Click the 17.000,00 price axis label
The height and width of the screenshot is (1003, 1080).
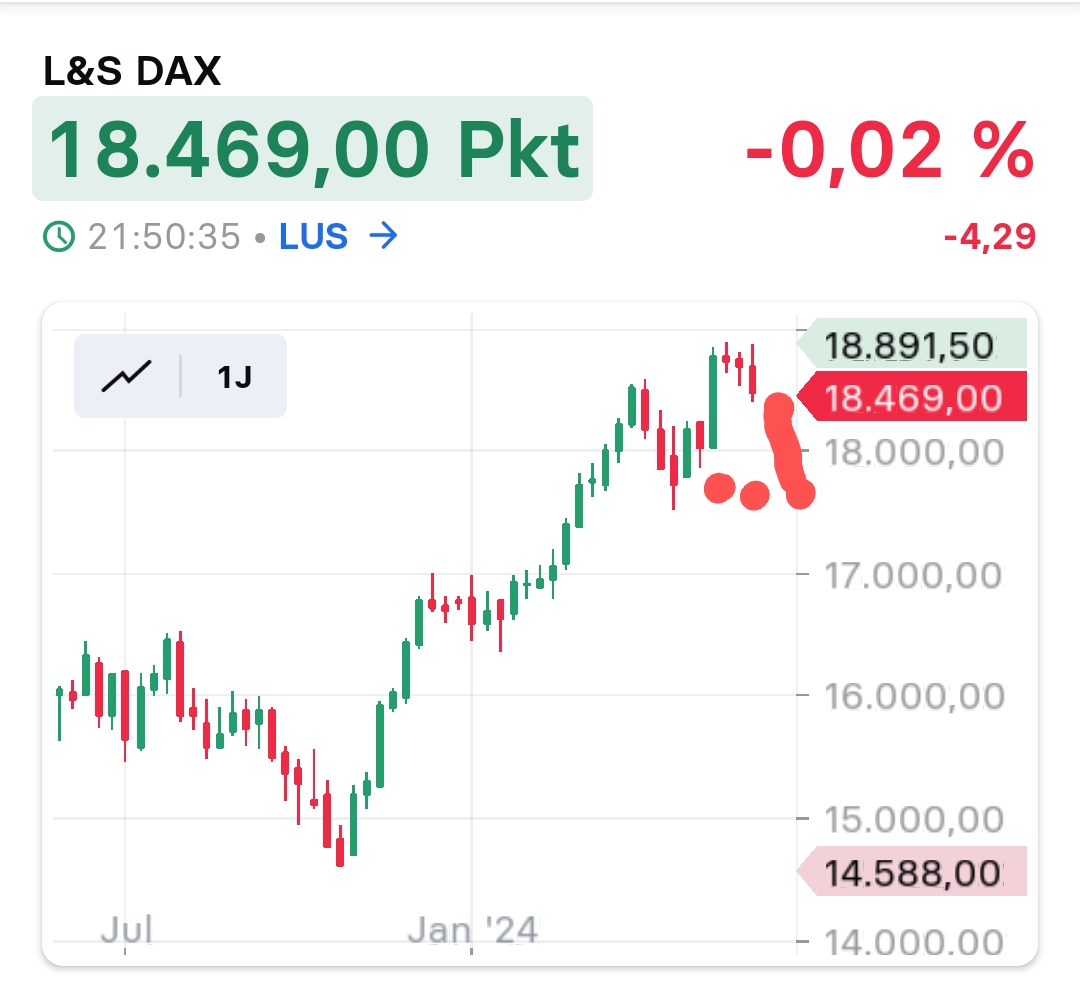[x=912, y=576]
